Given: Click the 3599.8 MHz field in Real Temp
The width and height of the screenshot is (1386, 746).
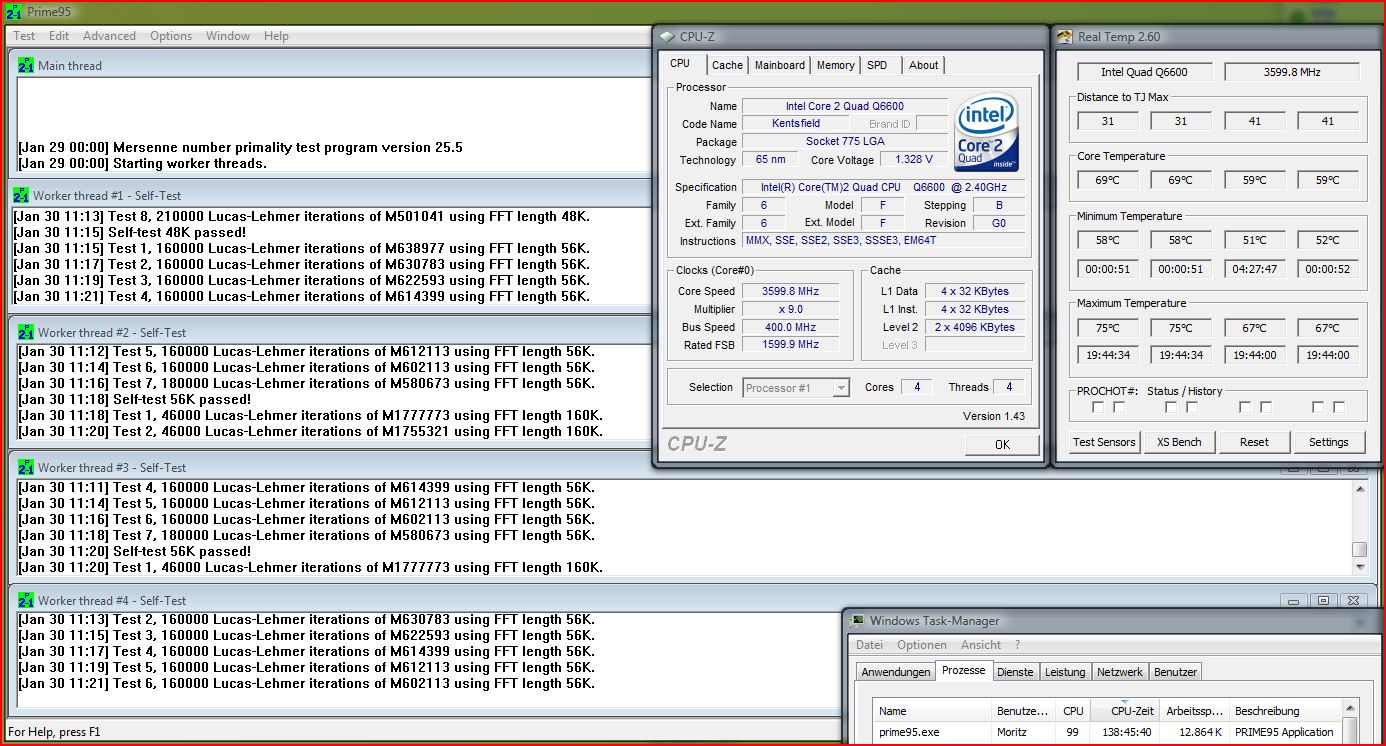Looking at the screenshot, I should [x=1292, y=72].
